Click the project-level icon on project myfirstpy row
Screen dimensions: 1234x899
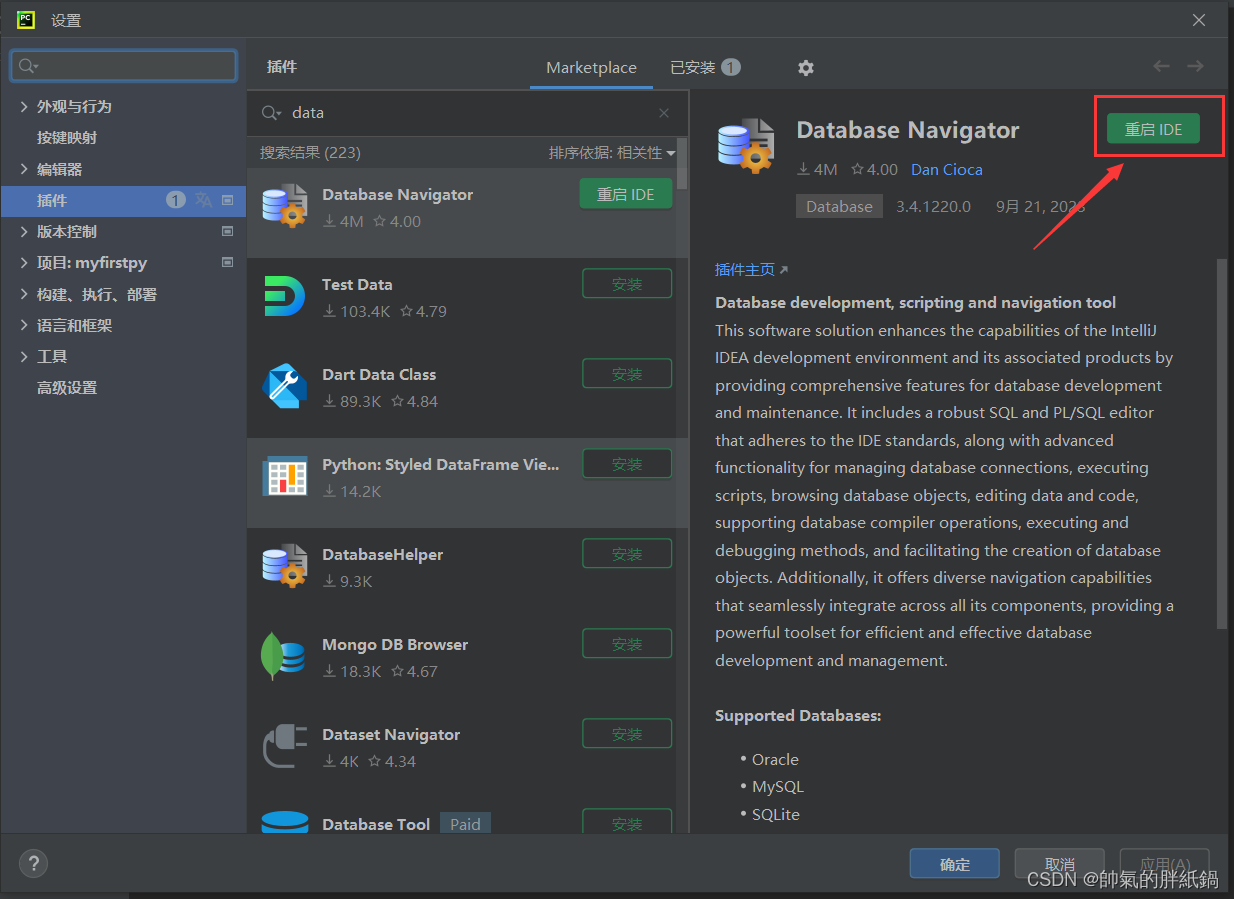(227, 262)
